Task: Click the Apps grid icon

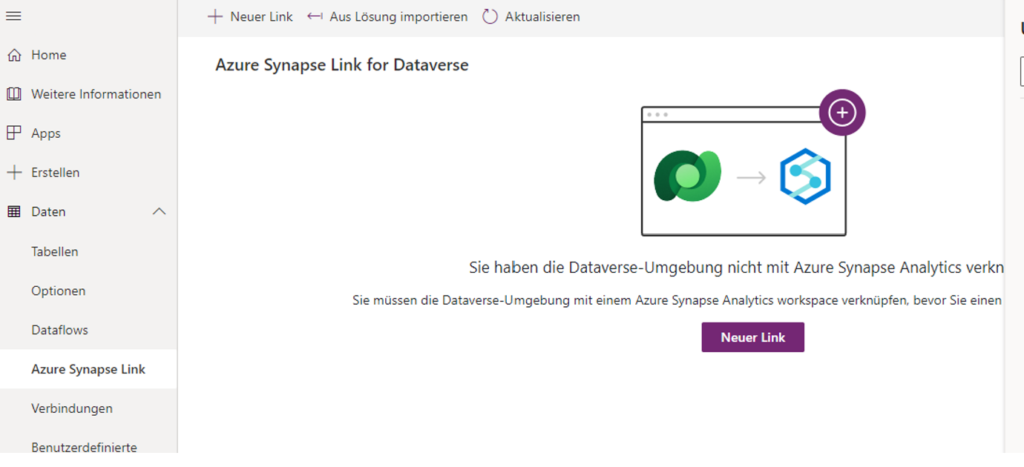Action: 14,134
